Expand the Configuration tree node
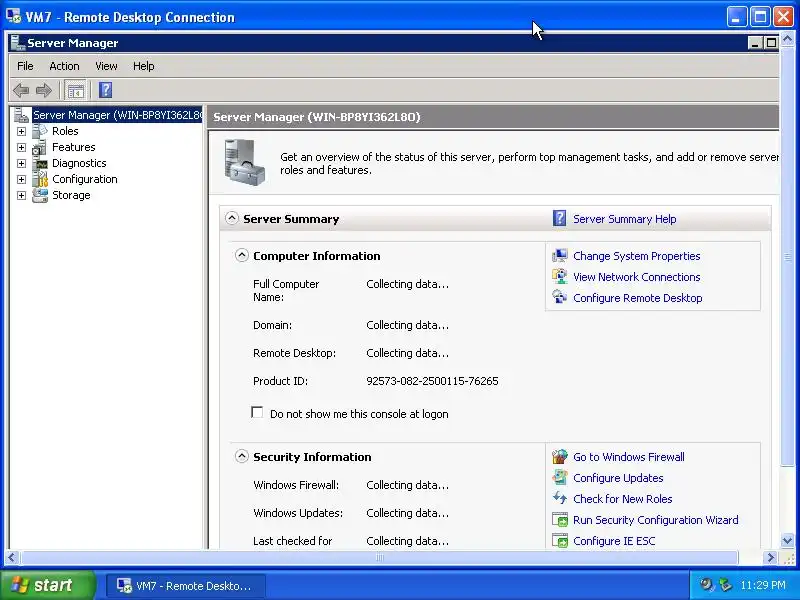 click(x=21, y=180)
